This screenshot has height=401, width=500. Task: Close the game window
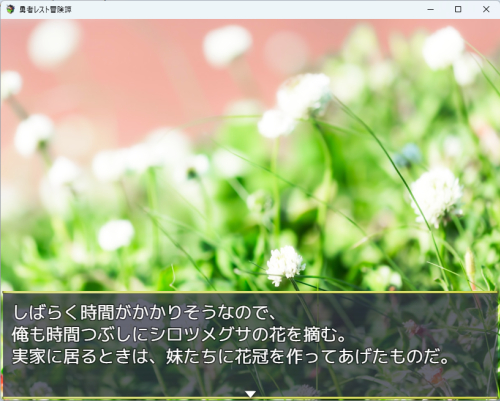point(486,9)
